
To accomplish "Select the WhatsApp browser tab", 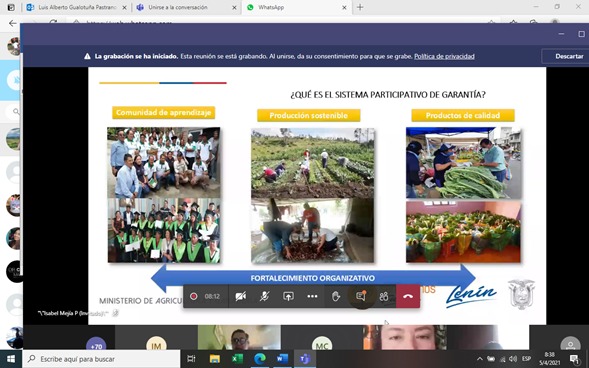I will tap(271, 7).
